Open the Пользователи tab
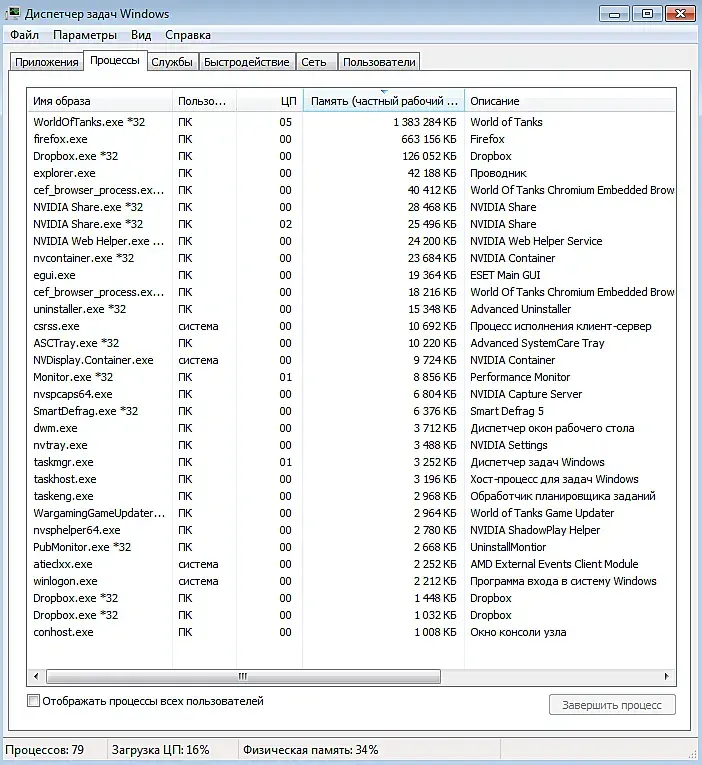 (x=379, y=62)
